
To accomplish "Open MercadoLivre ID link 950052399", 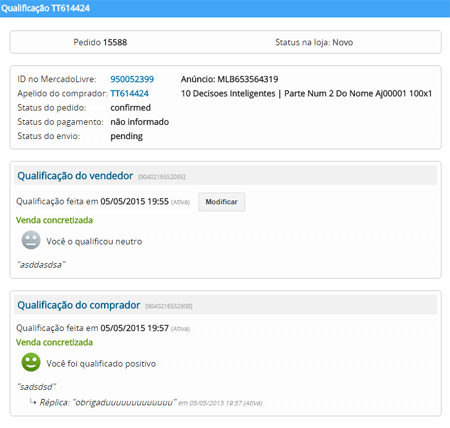I will coord(132,79).
